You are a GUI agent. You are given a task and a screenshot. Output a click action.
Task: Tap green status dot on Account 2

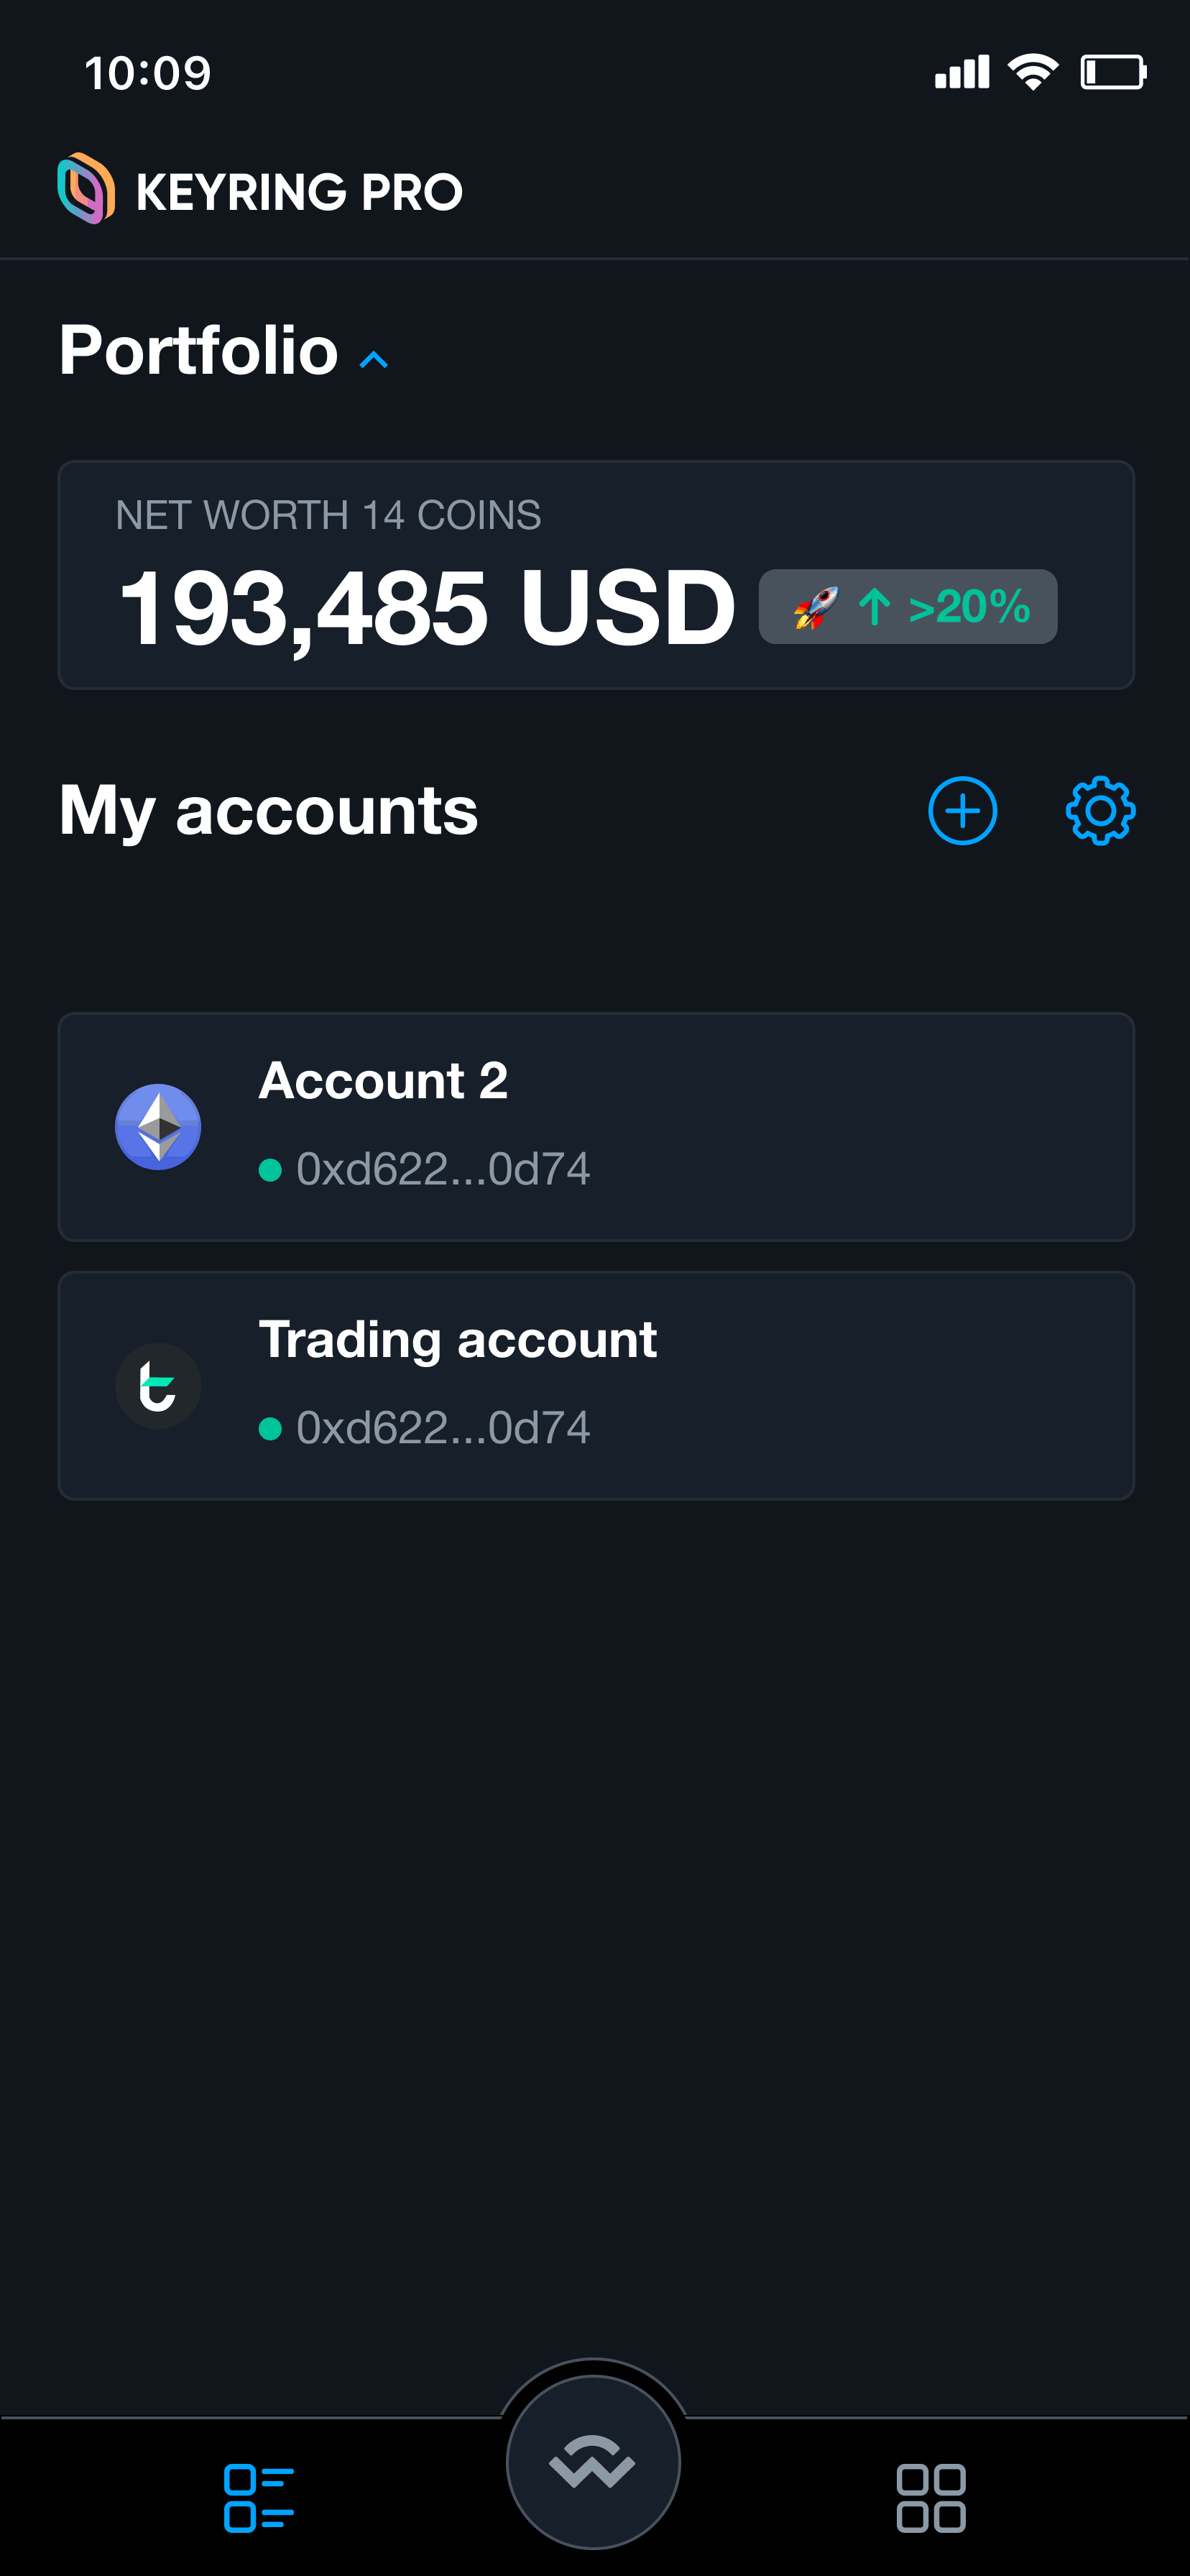(x=270, y=1170)
